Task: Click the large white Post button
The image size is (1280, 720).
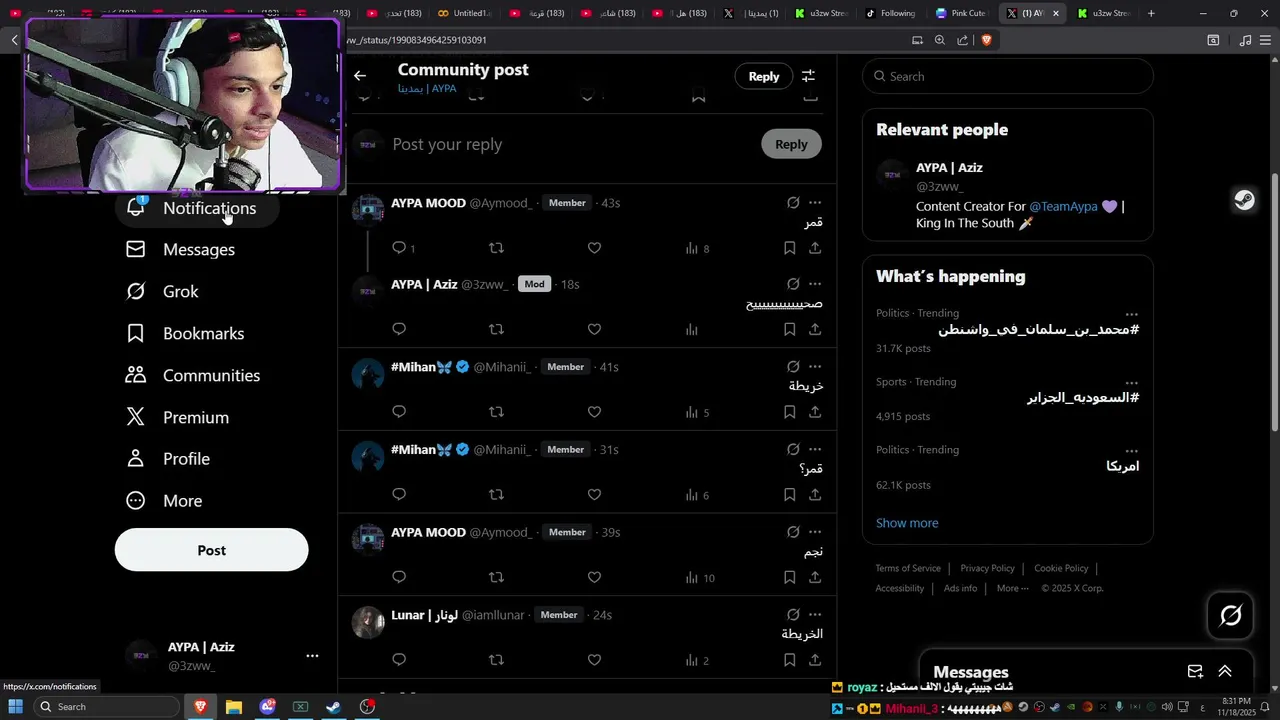Action: coord(211,550)
